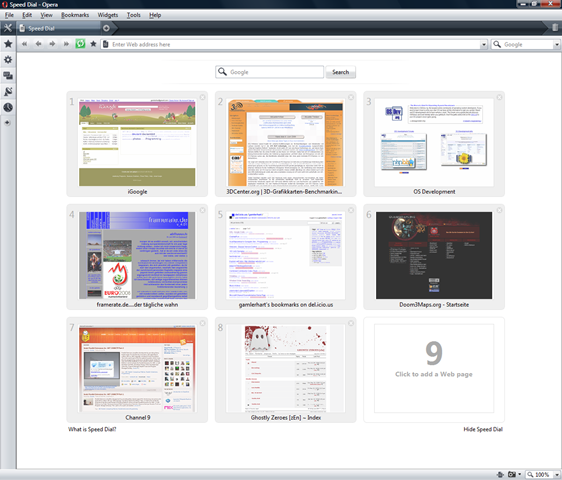
Task: Toggle the side panel with the wrench icon
Action: 8,28
